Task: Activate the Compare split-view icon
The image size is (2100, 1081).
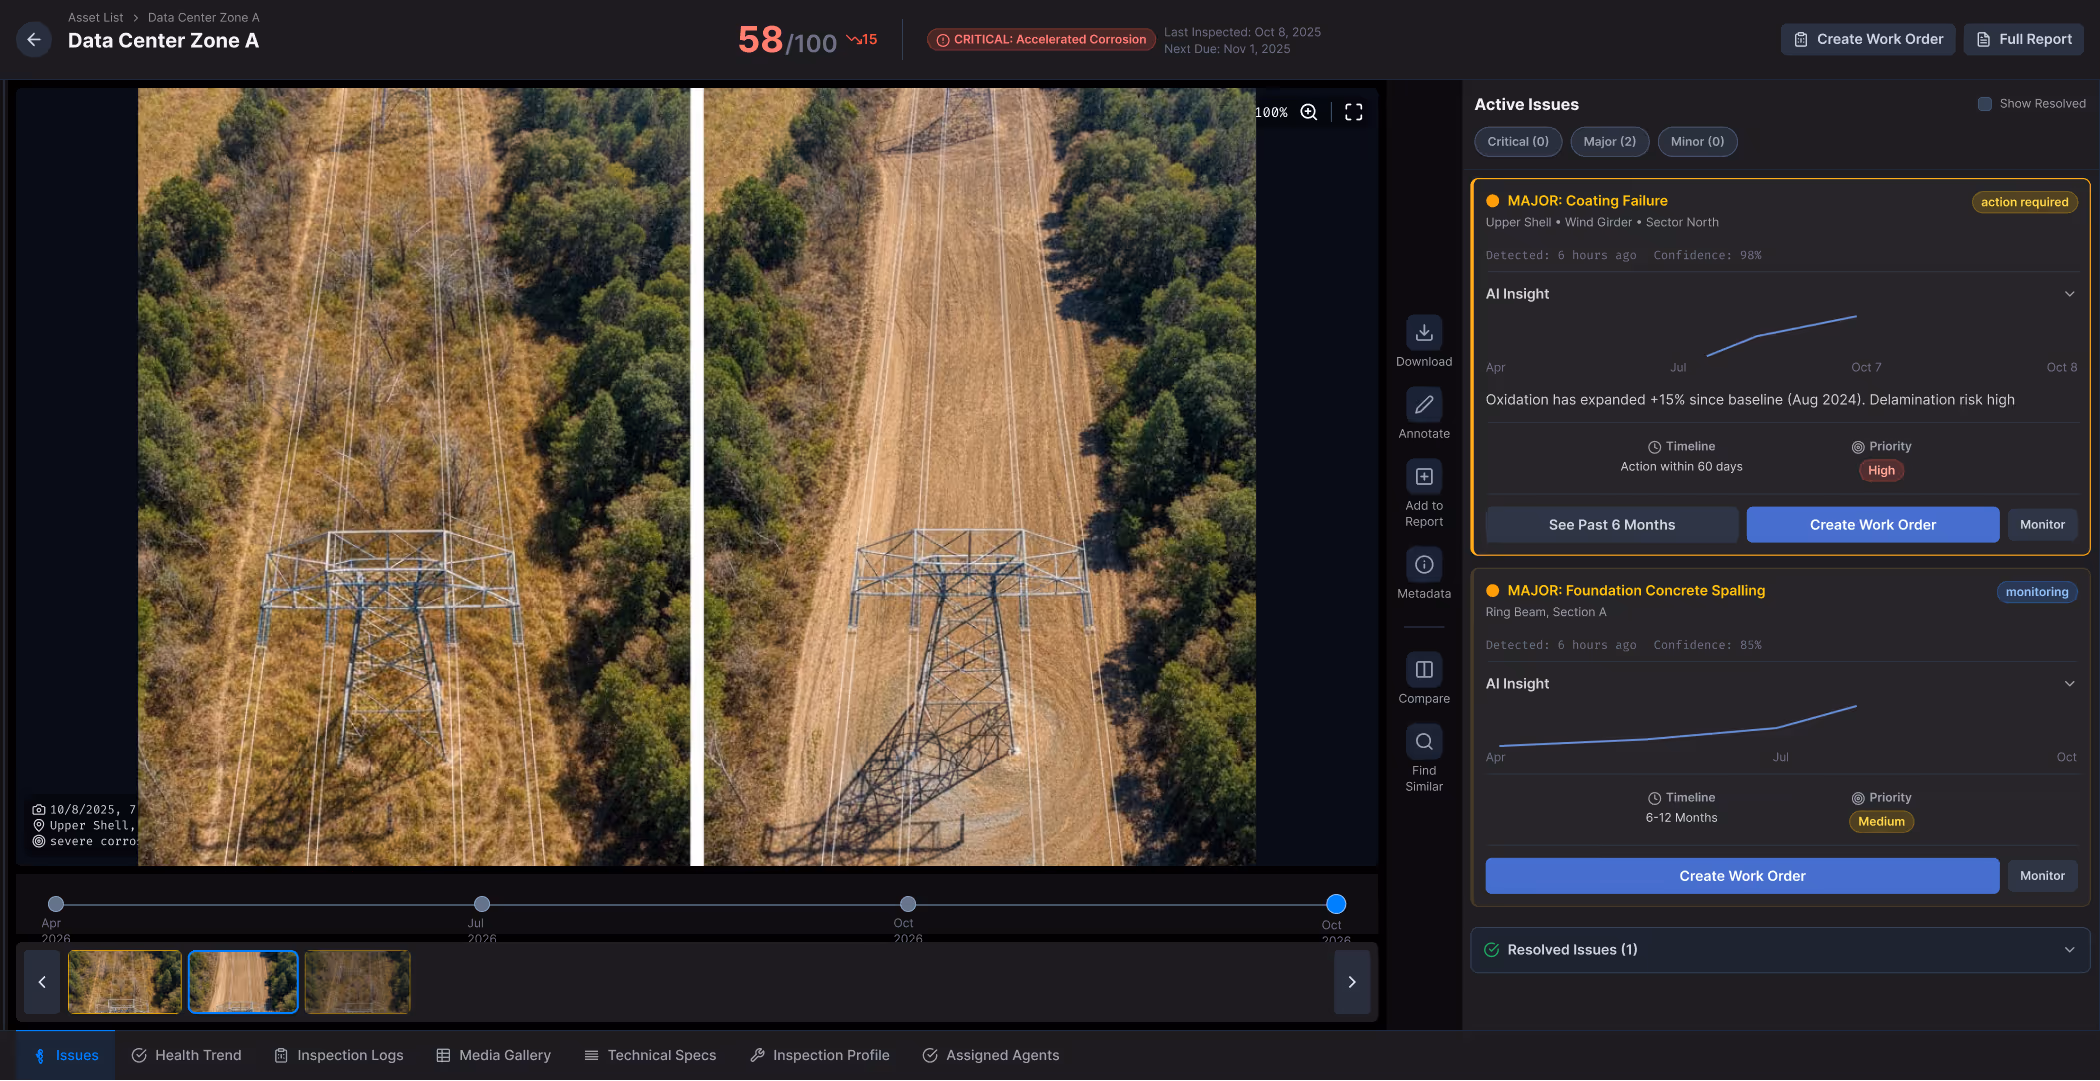Action: [1424, 670]
